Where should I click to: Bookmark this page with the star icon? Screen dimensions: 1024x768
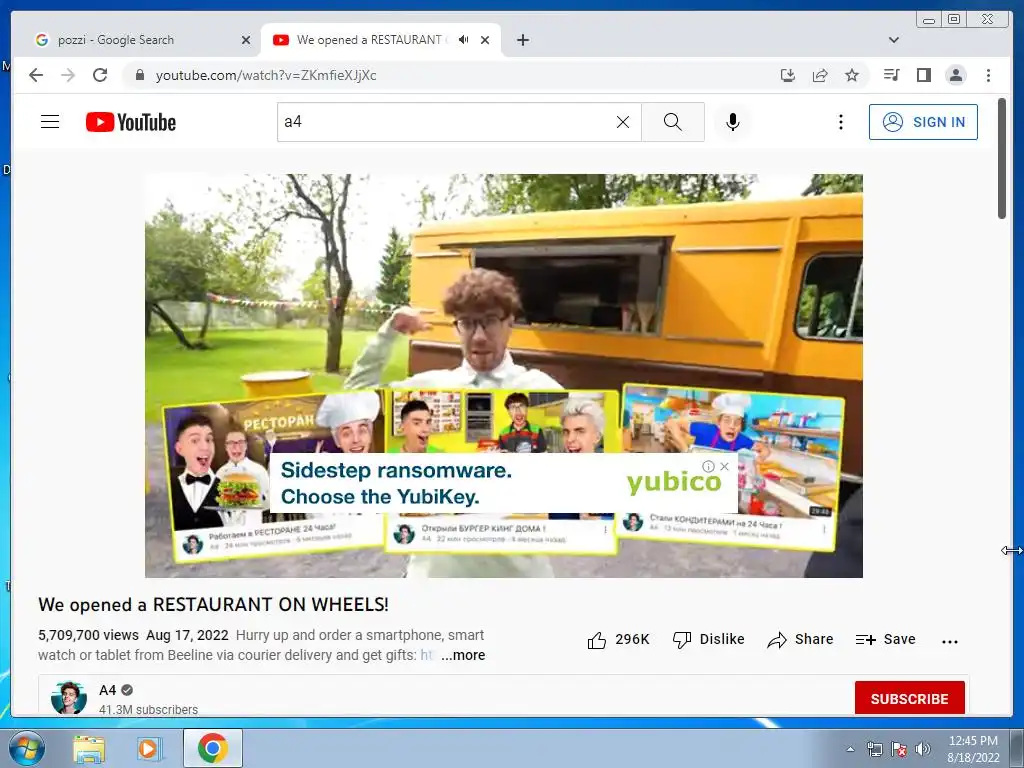(852, 75)
